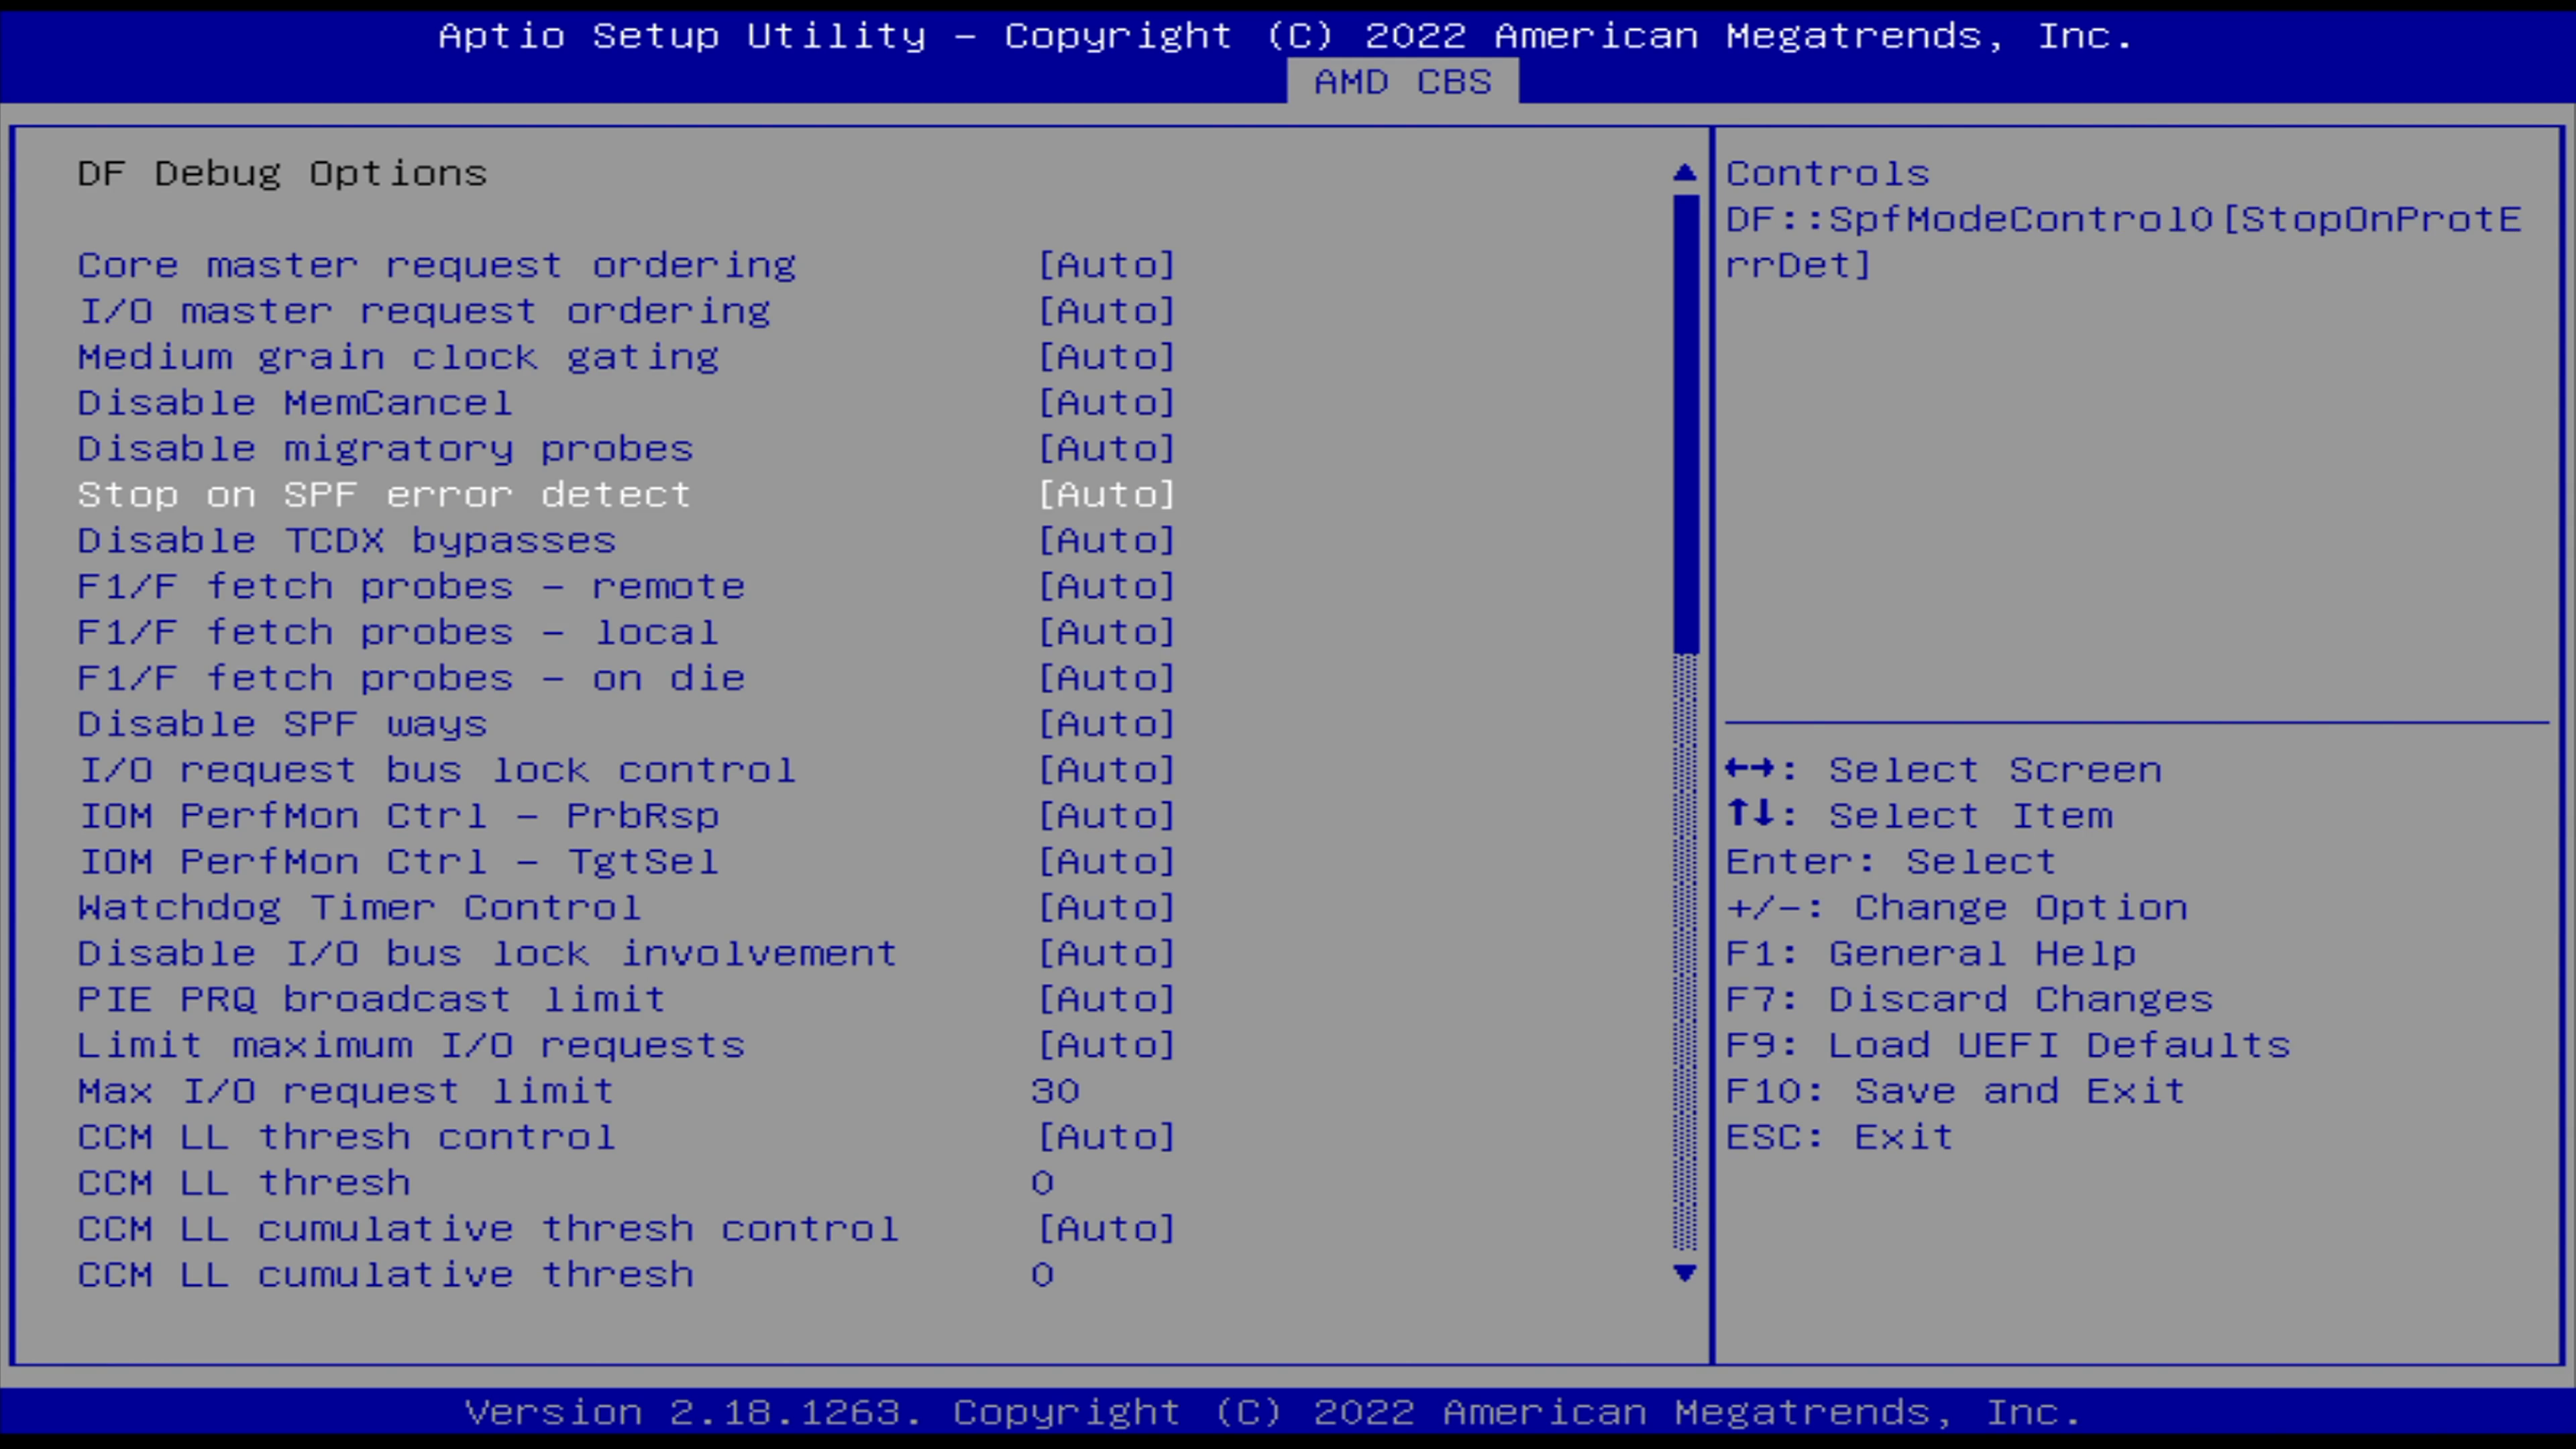Click the F10: Save and Exit hint
Image resolution: width=2576 pixels, height=1449 pixels.
point(1956,1093)
